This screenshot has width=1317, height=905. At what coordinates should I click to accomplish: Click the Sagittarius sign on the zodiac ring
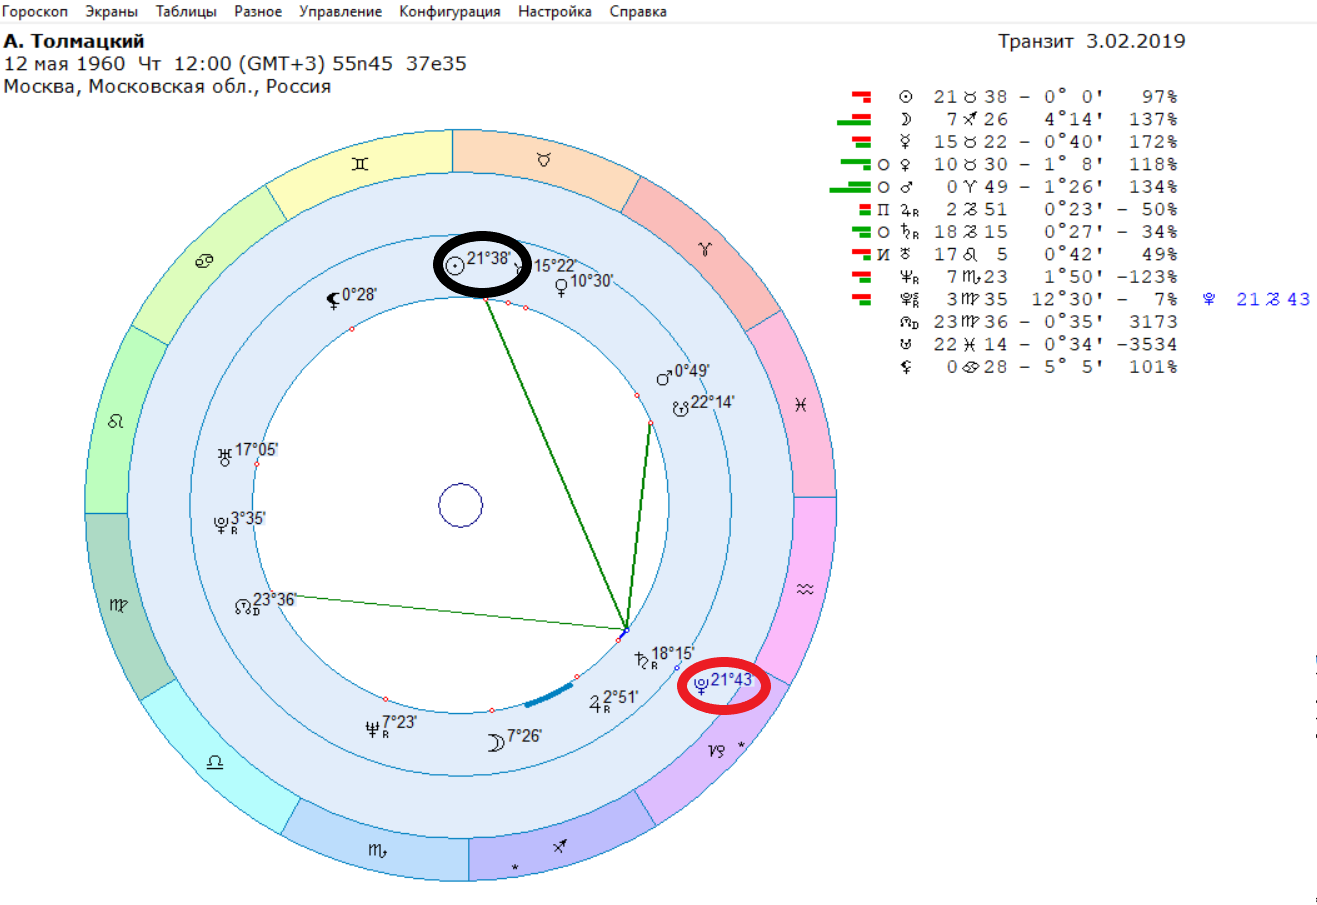point(561,846)
